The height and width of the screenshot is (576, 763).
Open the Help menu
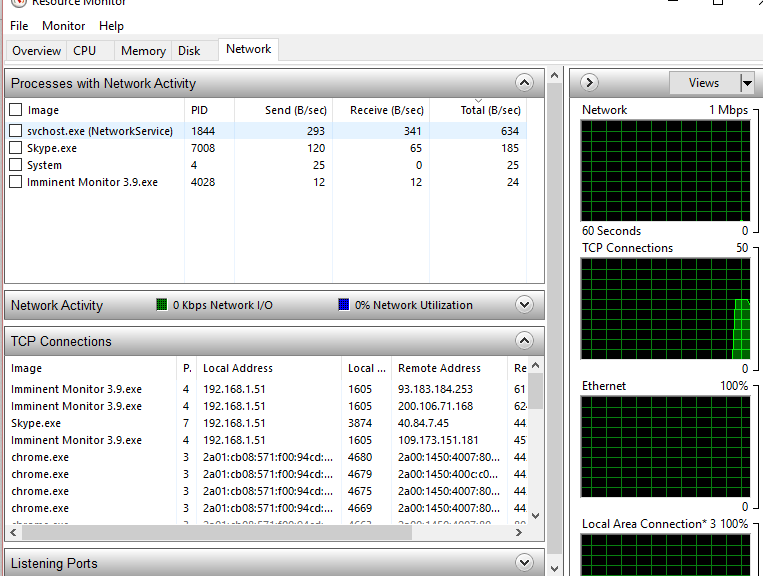[x=111, y=26]
